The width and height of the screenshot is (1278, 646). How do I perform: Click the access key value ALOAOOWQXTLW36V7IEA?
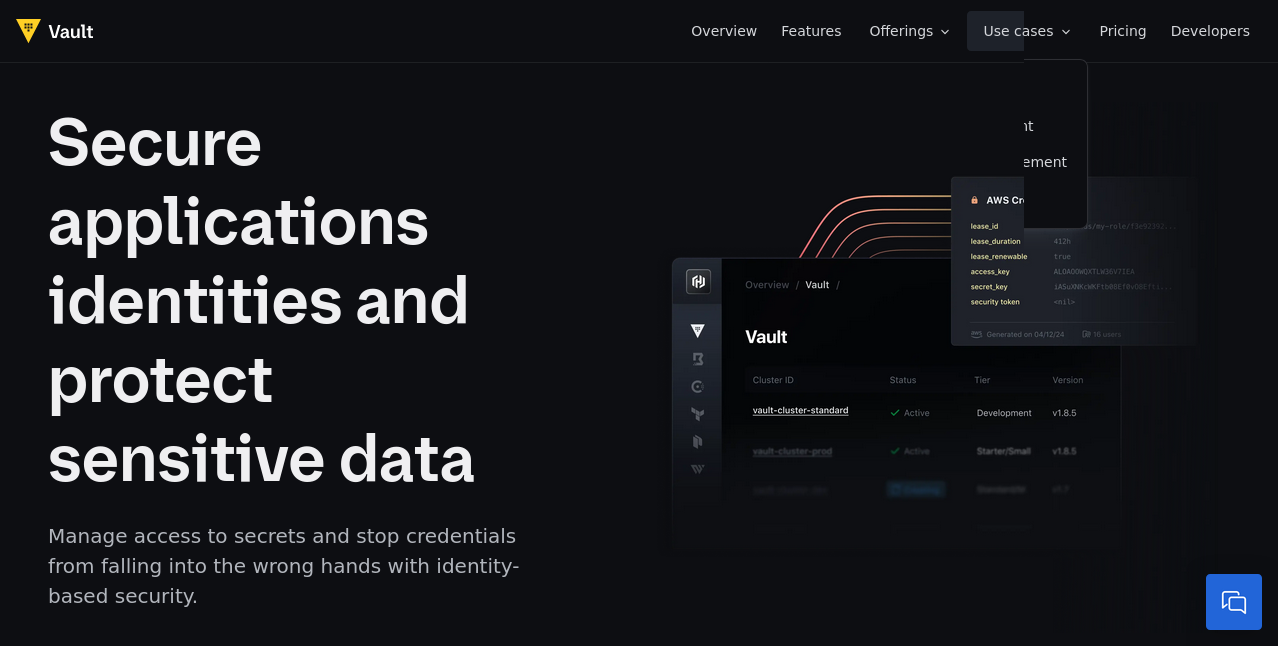click(x=1094, y=271)
